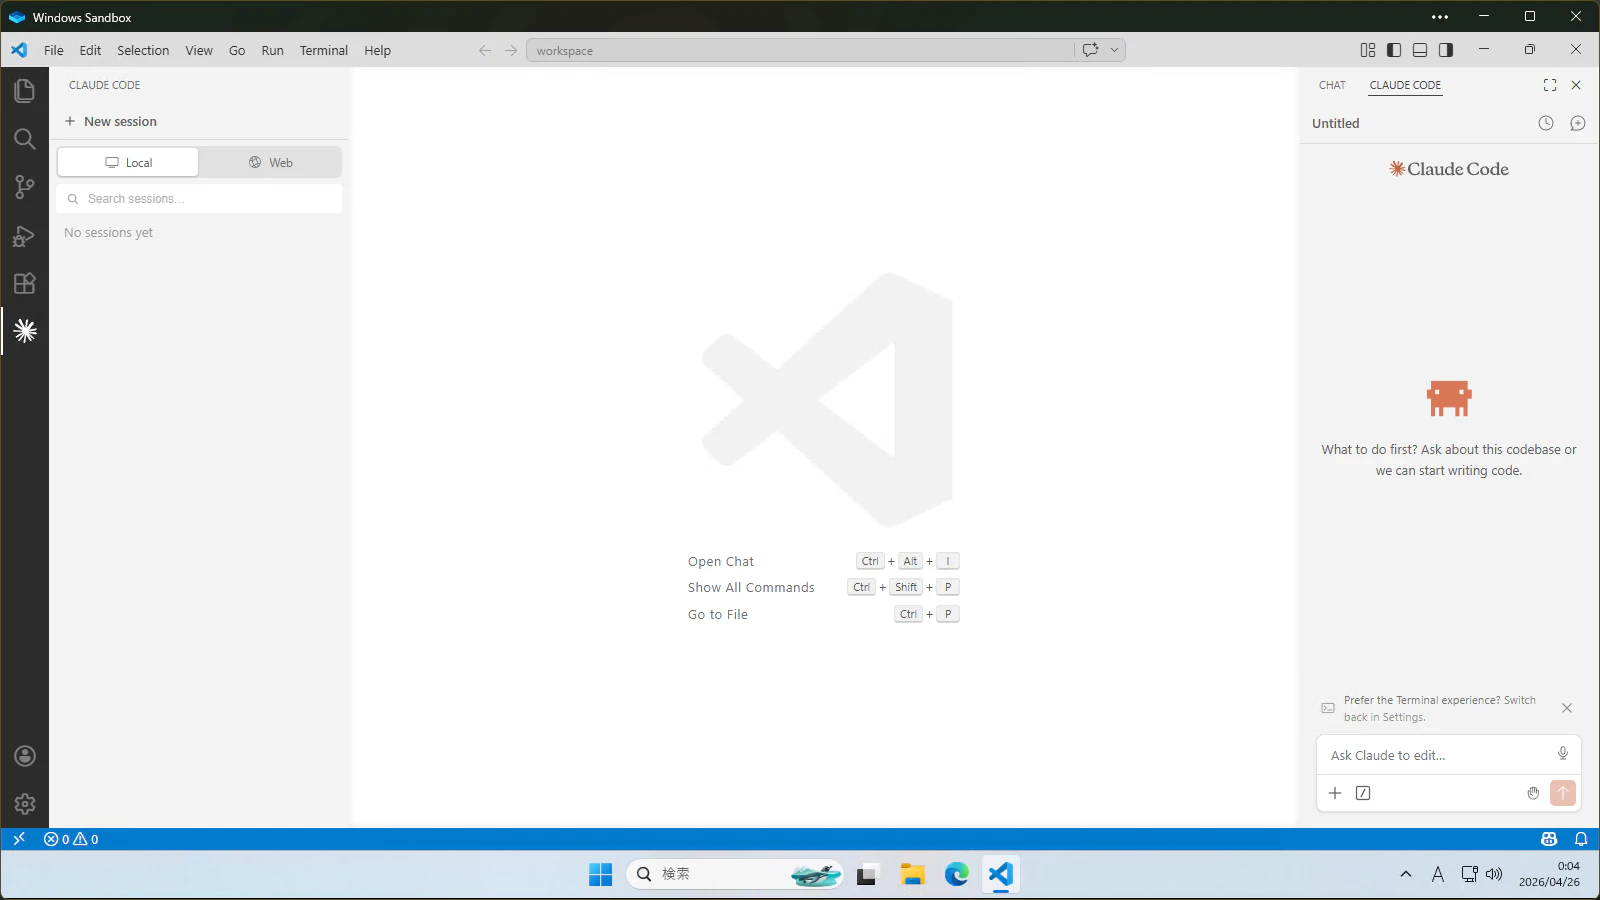Open File Explorer from taskbar

click(x=912, y=874)
